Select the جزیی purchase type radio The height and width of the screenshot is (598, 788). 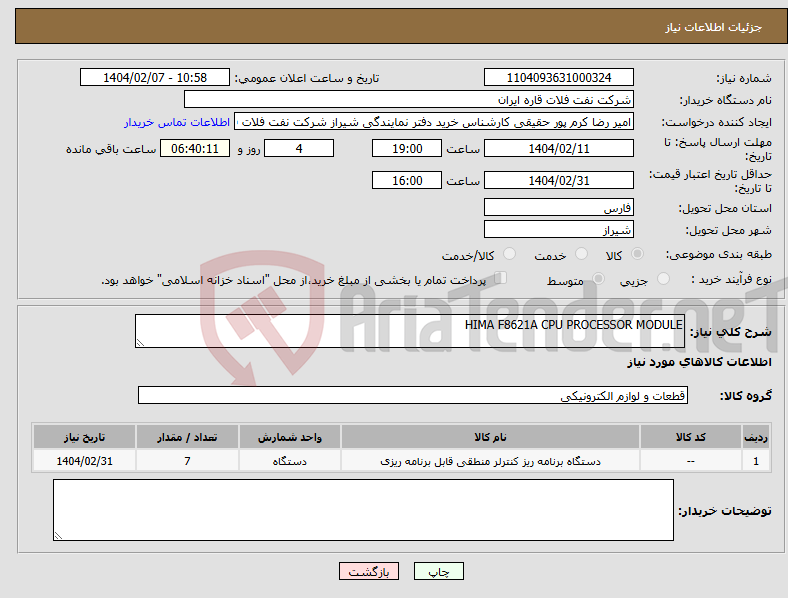coord(663,279)
